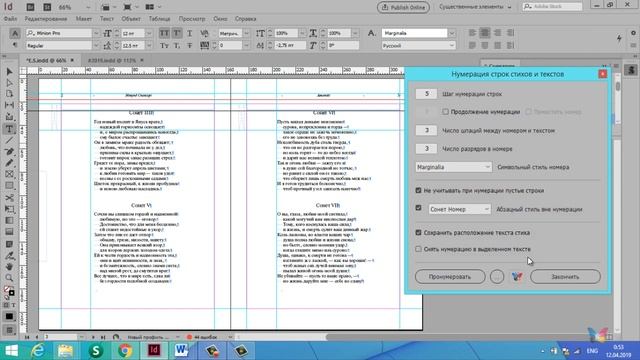
Task: Open Internet Explorer from the taskbar
Action: pos(38,351)
